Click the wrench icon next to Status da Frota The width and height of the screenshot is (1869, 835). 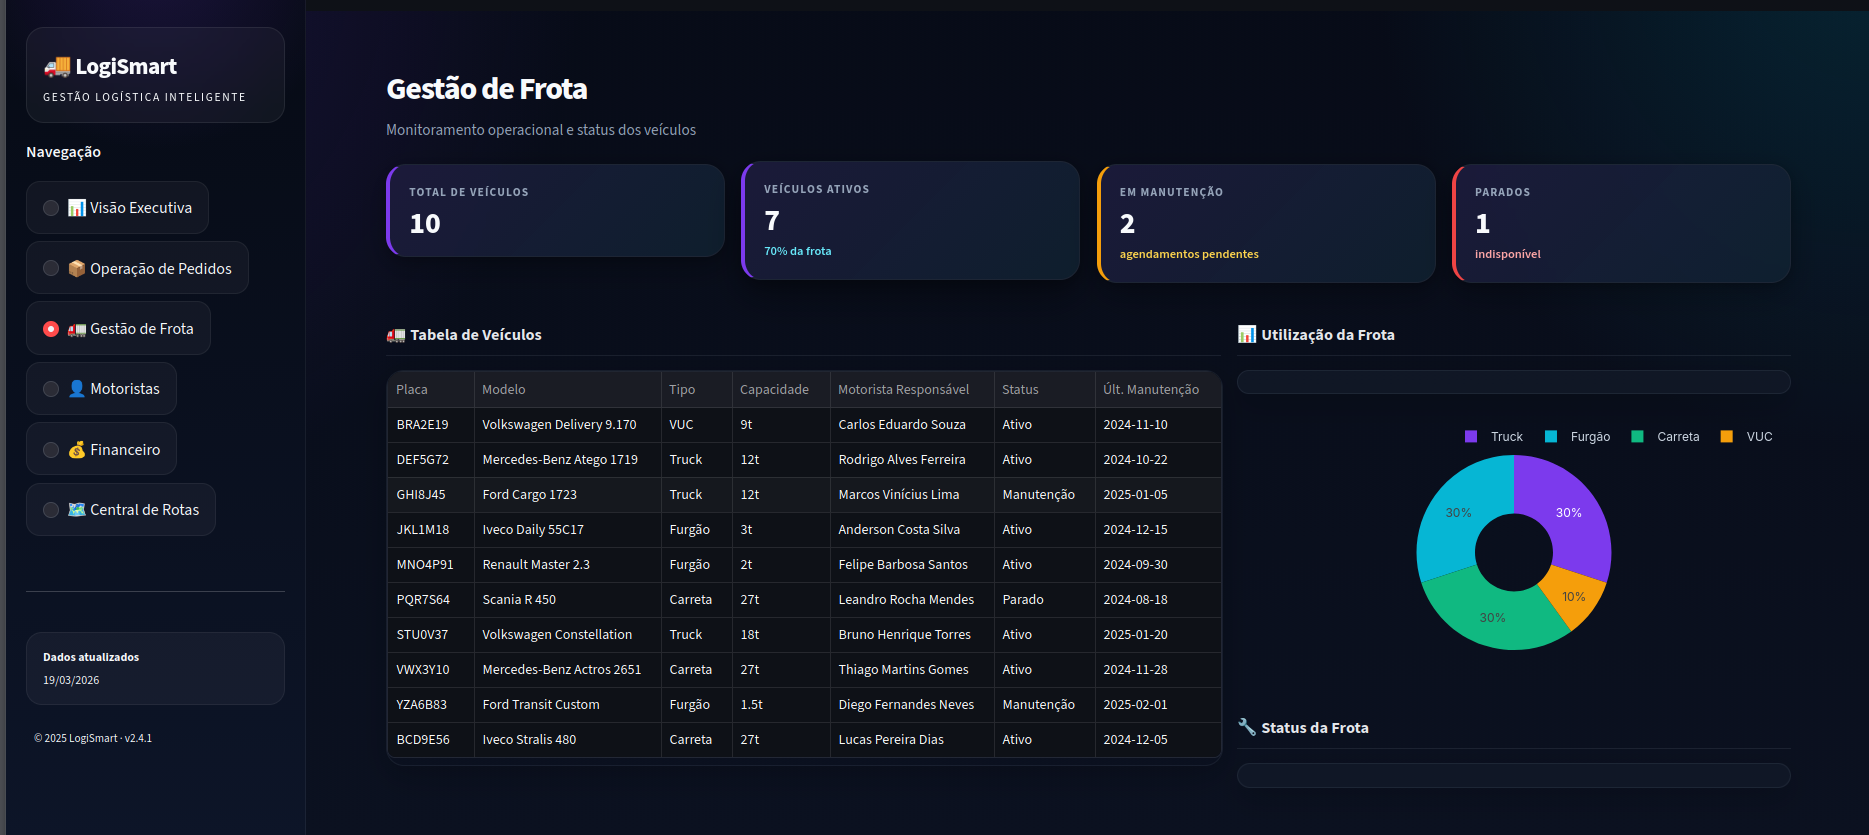[1247, 727]
